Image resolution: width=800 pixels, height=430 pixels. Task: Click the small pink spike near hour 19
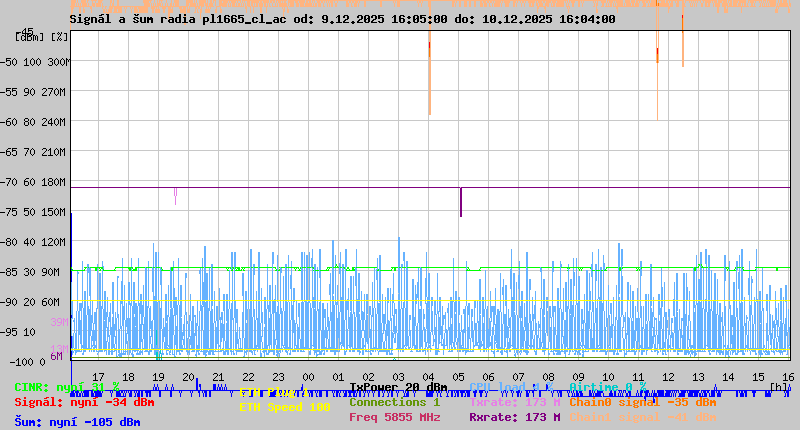pos(175,194)
